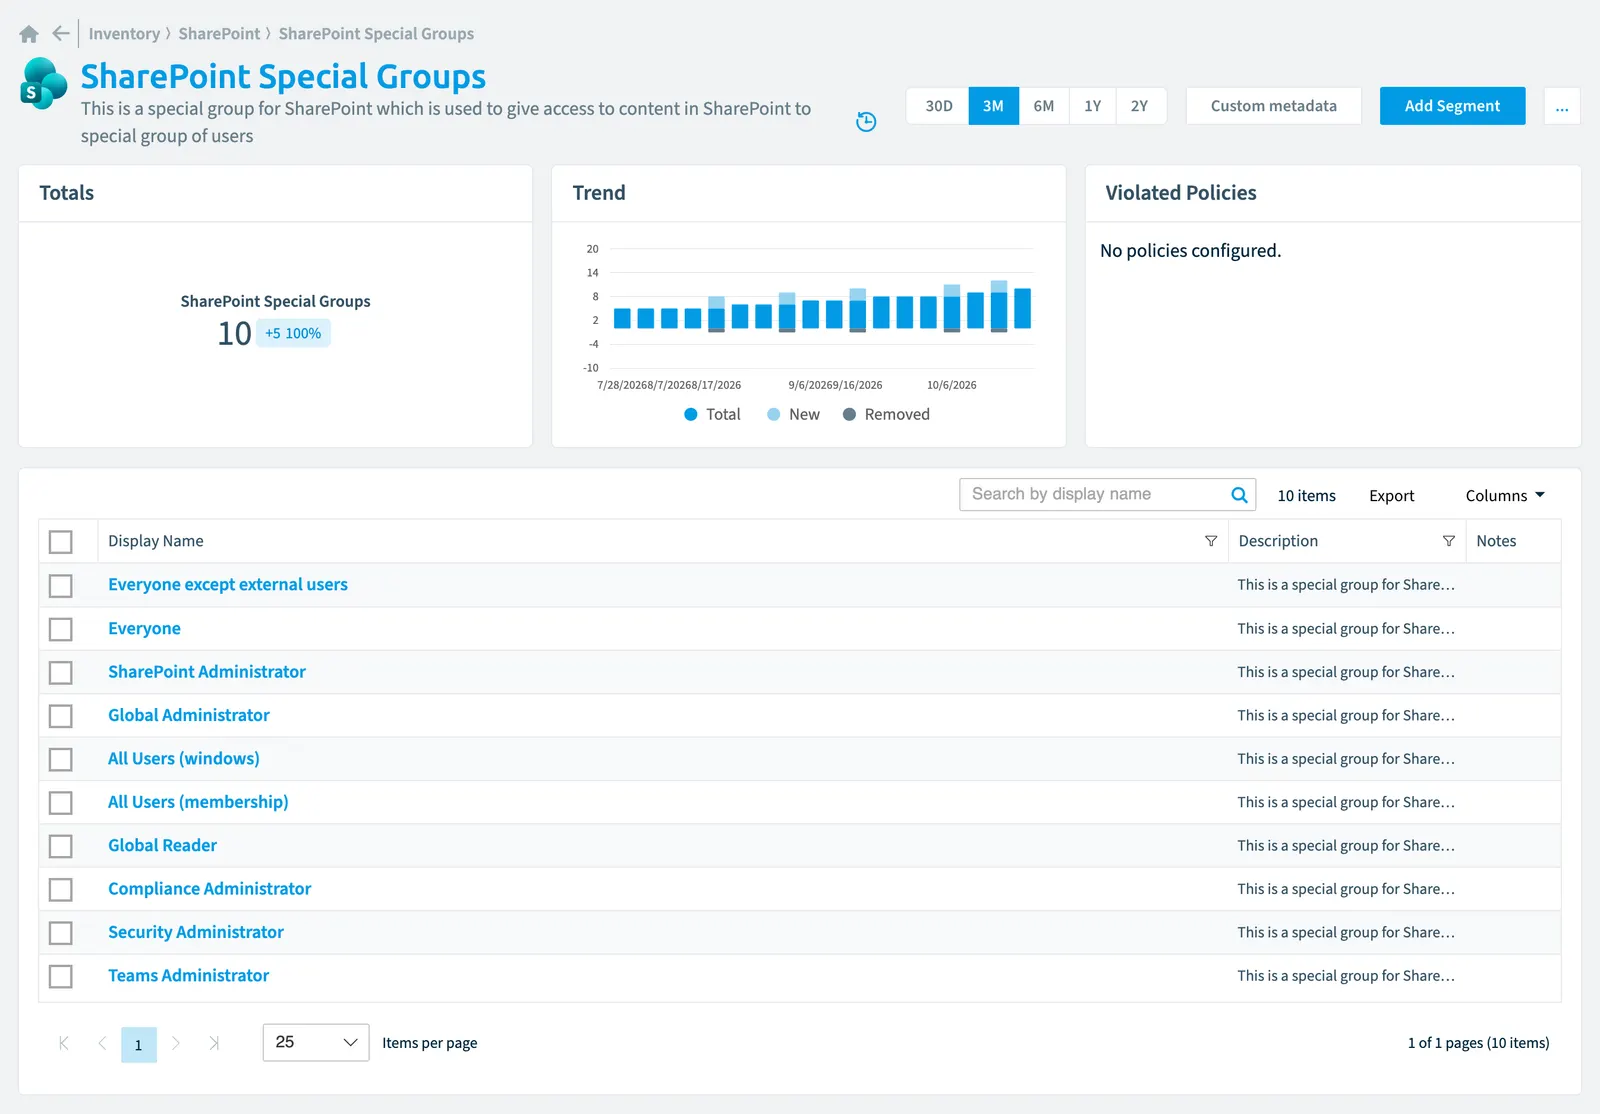Click the search magnifier icon

1239,495
